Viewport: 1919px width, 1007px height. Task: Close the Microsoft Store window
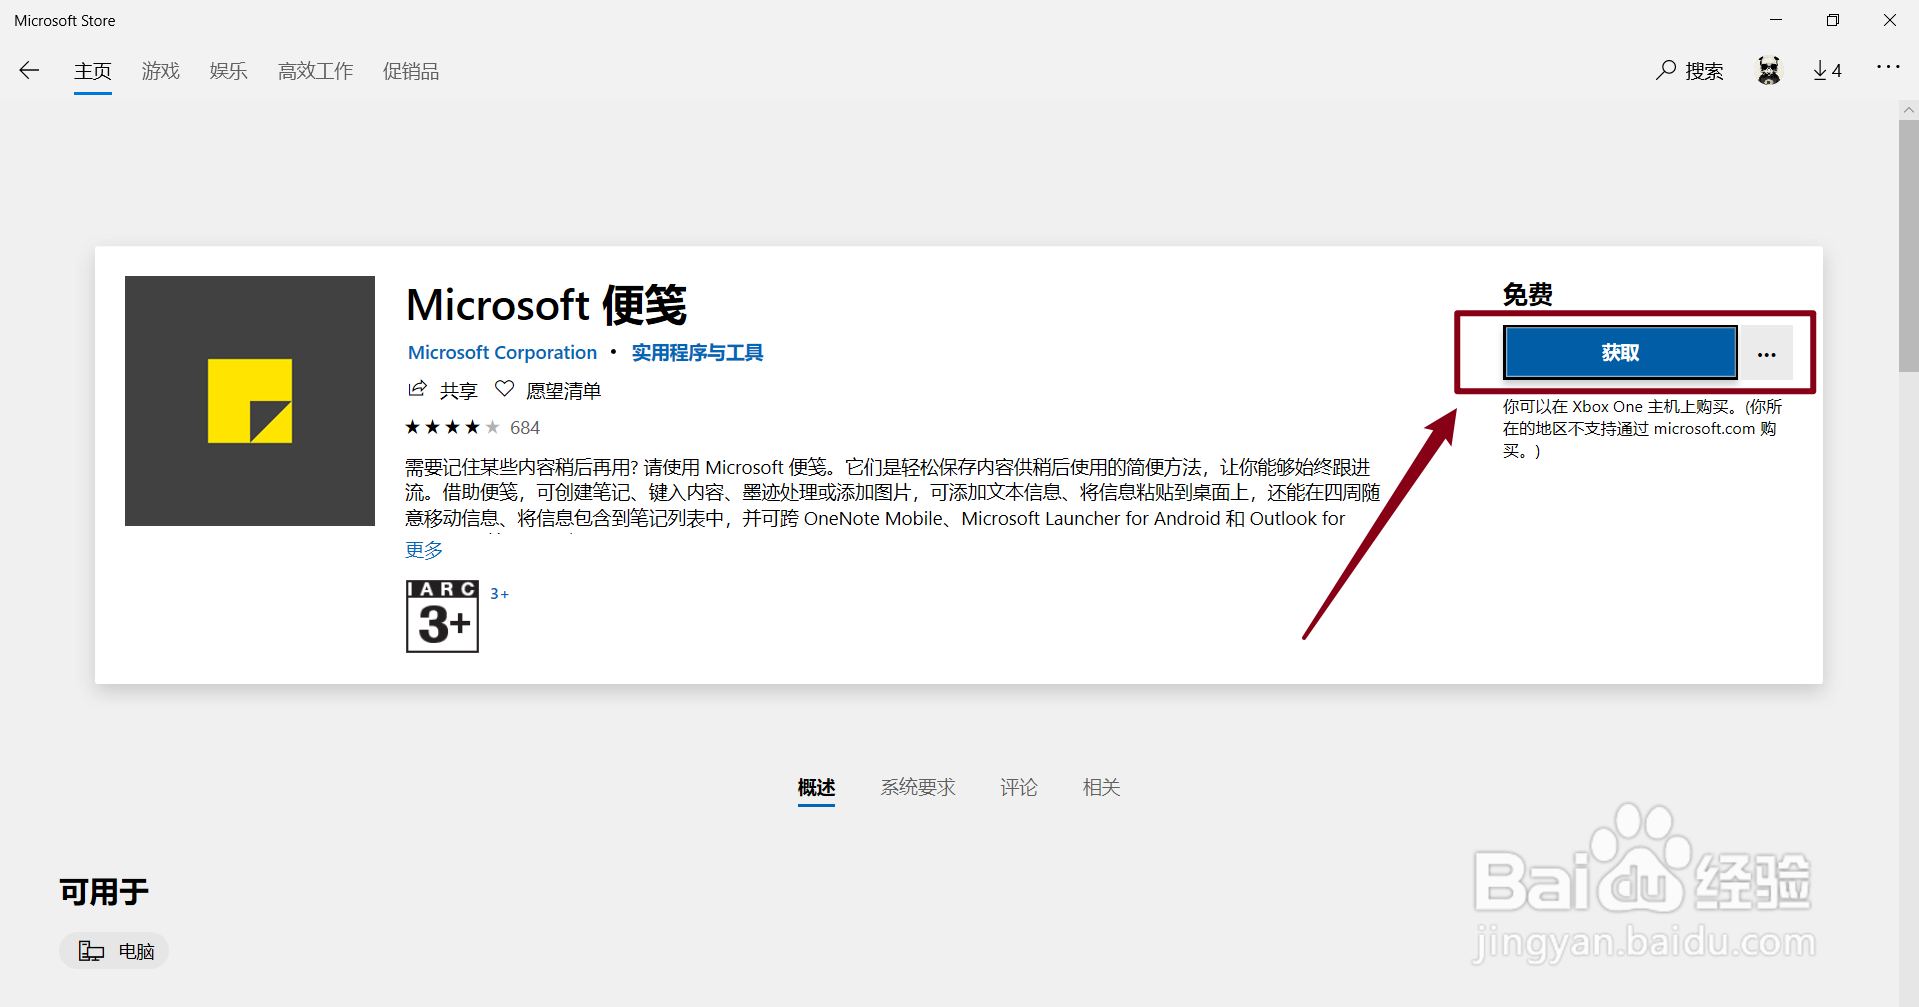coord(1890,20)
